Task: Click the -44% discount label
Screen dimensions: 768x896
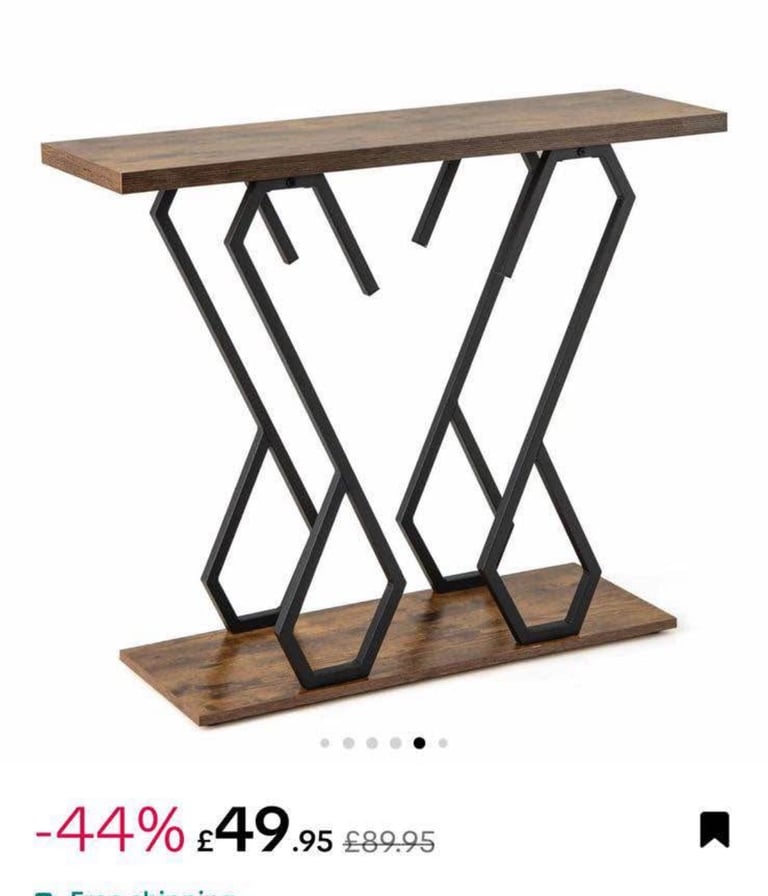Action: (110, 829)
